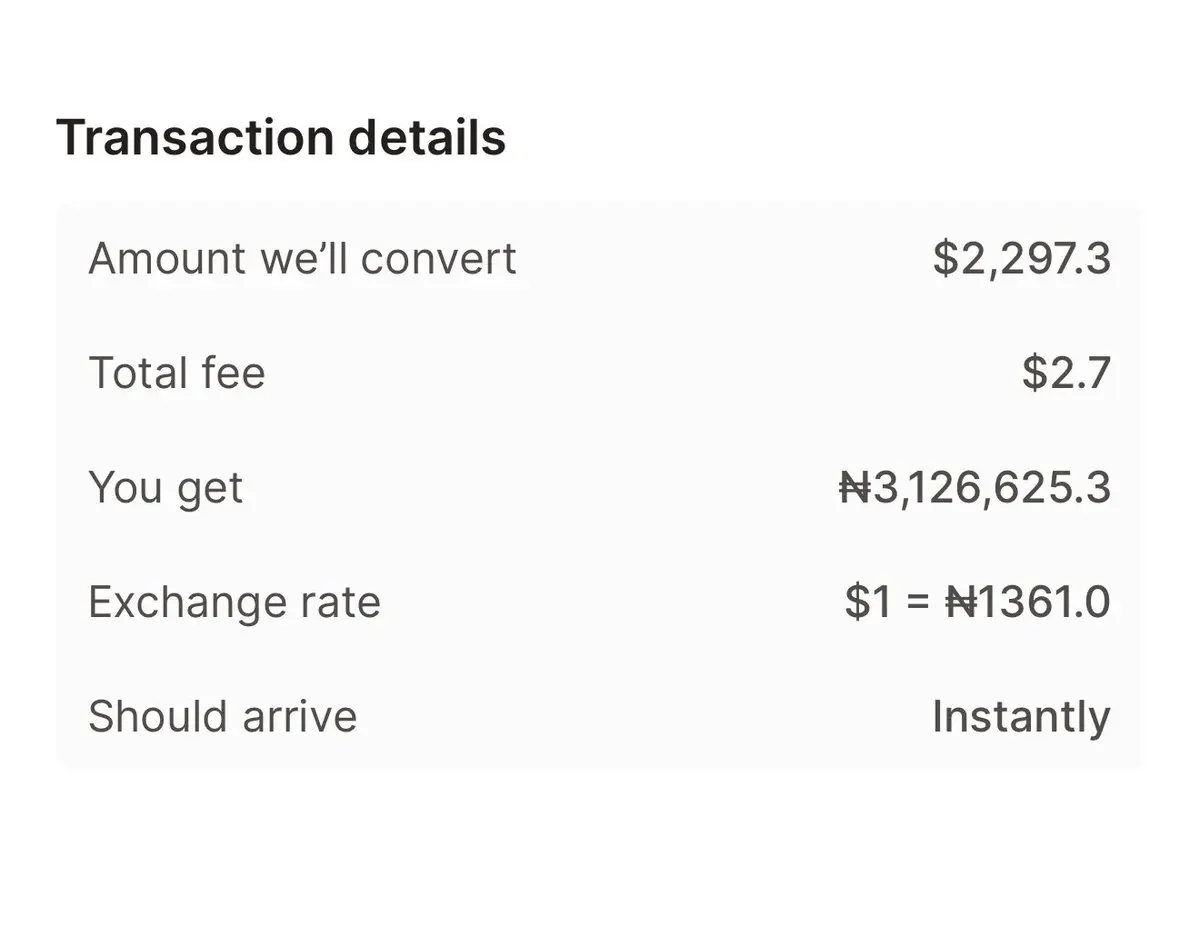
Task: Click the Transaction details heading
Action: 281,137
